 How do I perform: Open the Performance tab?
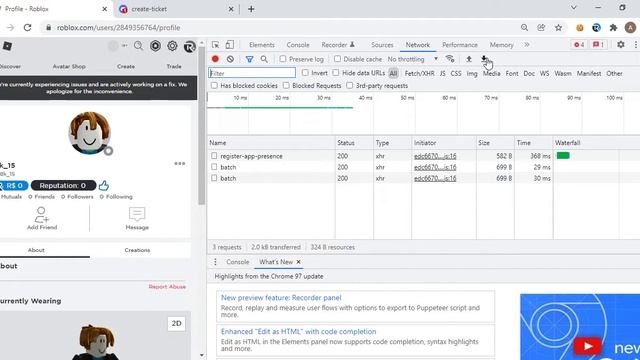click(460, 45)
